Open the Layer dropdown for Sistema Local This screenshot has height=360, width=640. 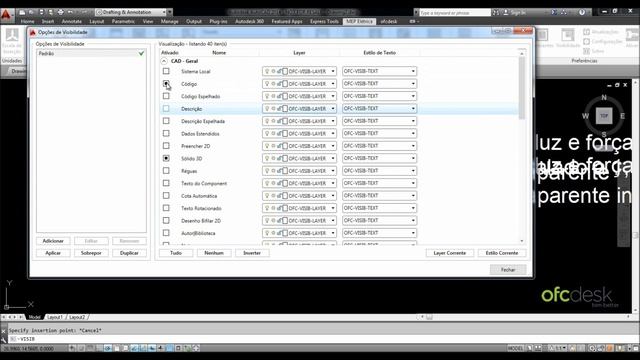click(x=299, y=71)
